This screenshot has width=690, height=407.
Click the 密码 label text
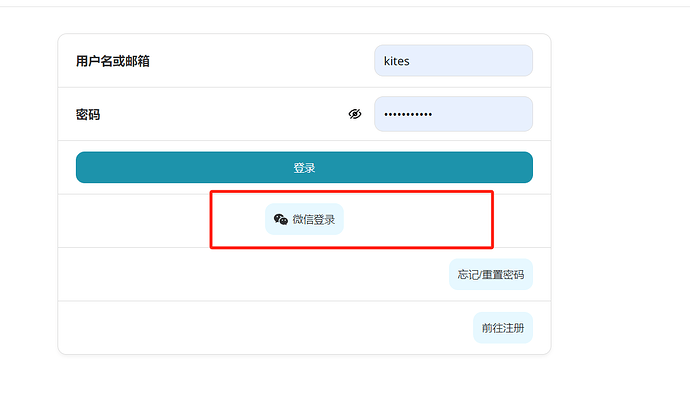(x=88, y=114)
